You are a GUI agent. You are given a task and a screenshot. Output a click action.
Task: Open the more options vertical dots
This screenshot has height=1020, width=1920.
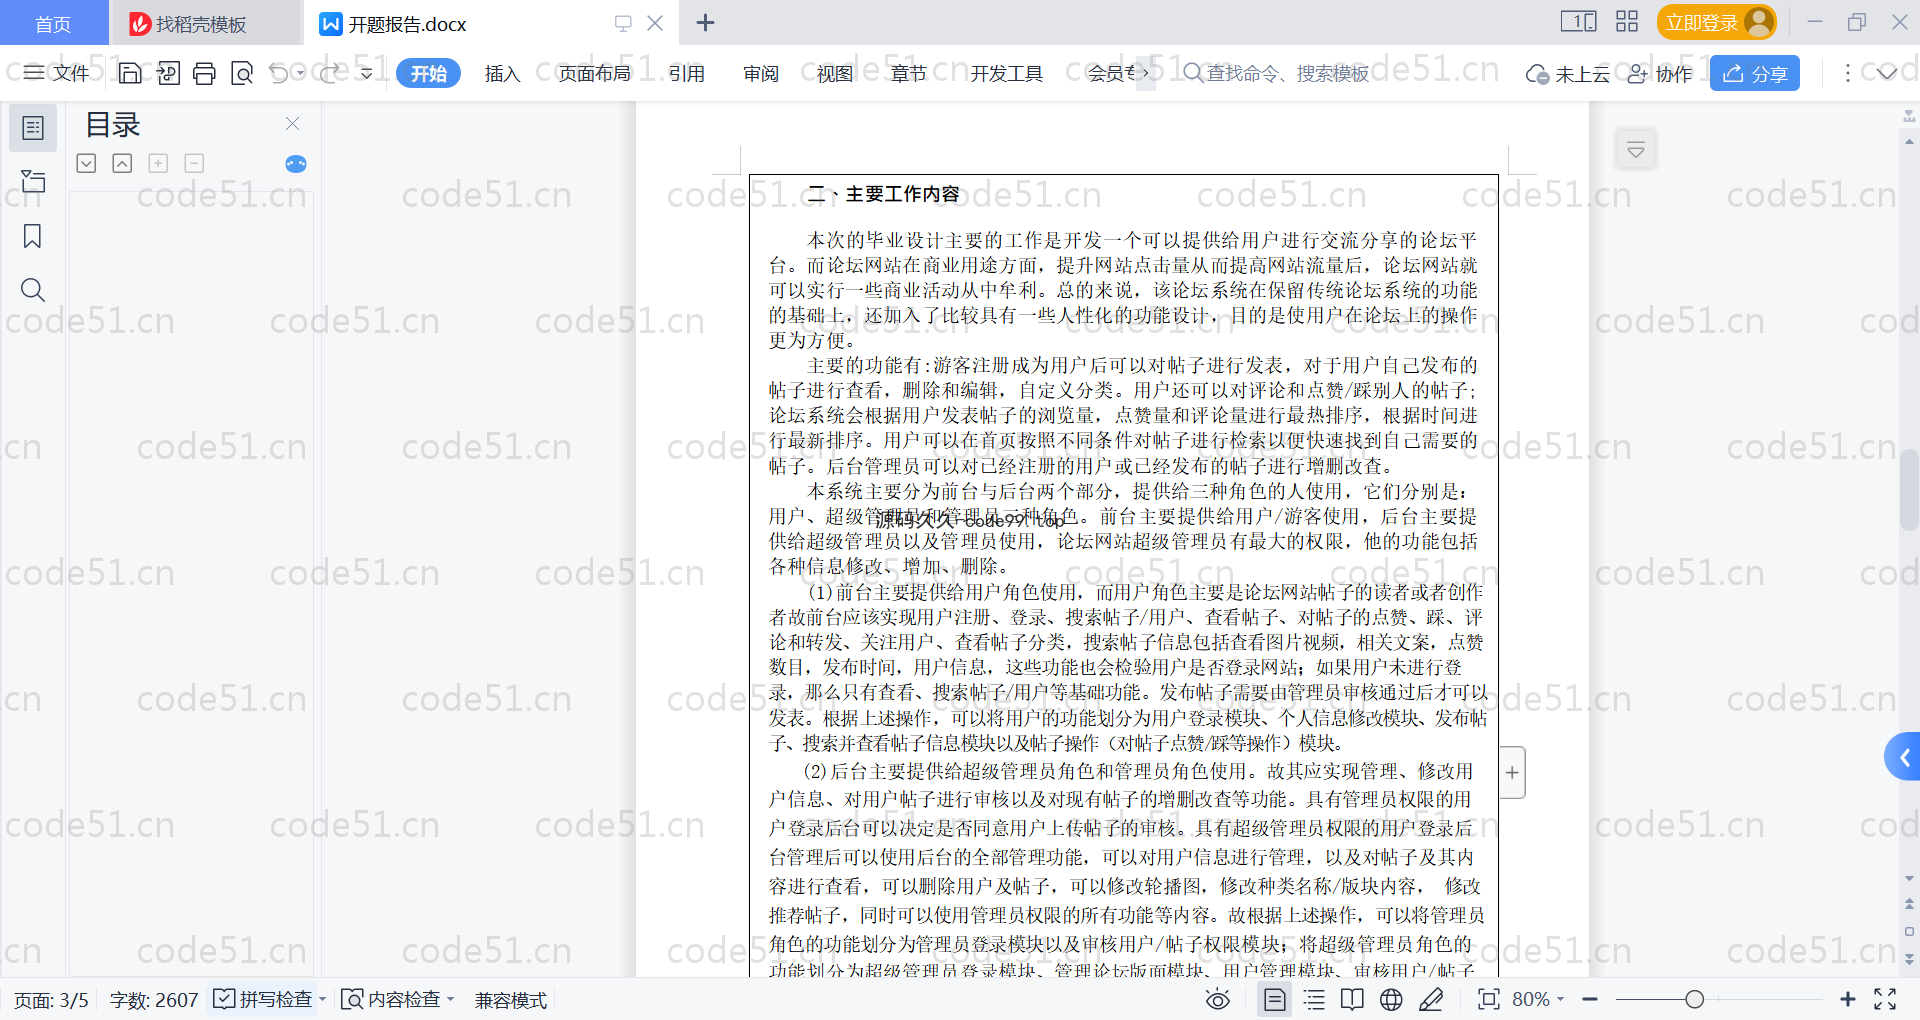(1847, 73)
